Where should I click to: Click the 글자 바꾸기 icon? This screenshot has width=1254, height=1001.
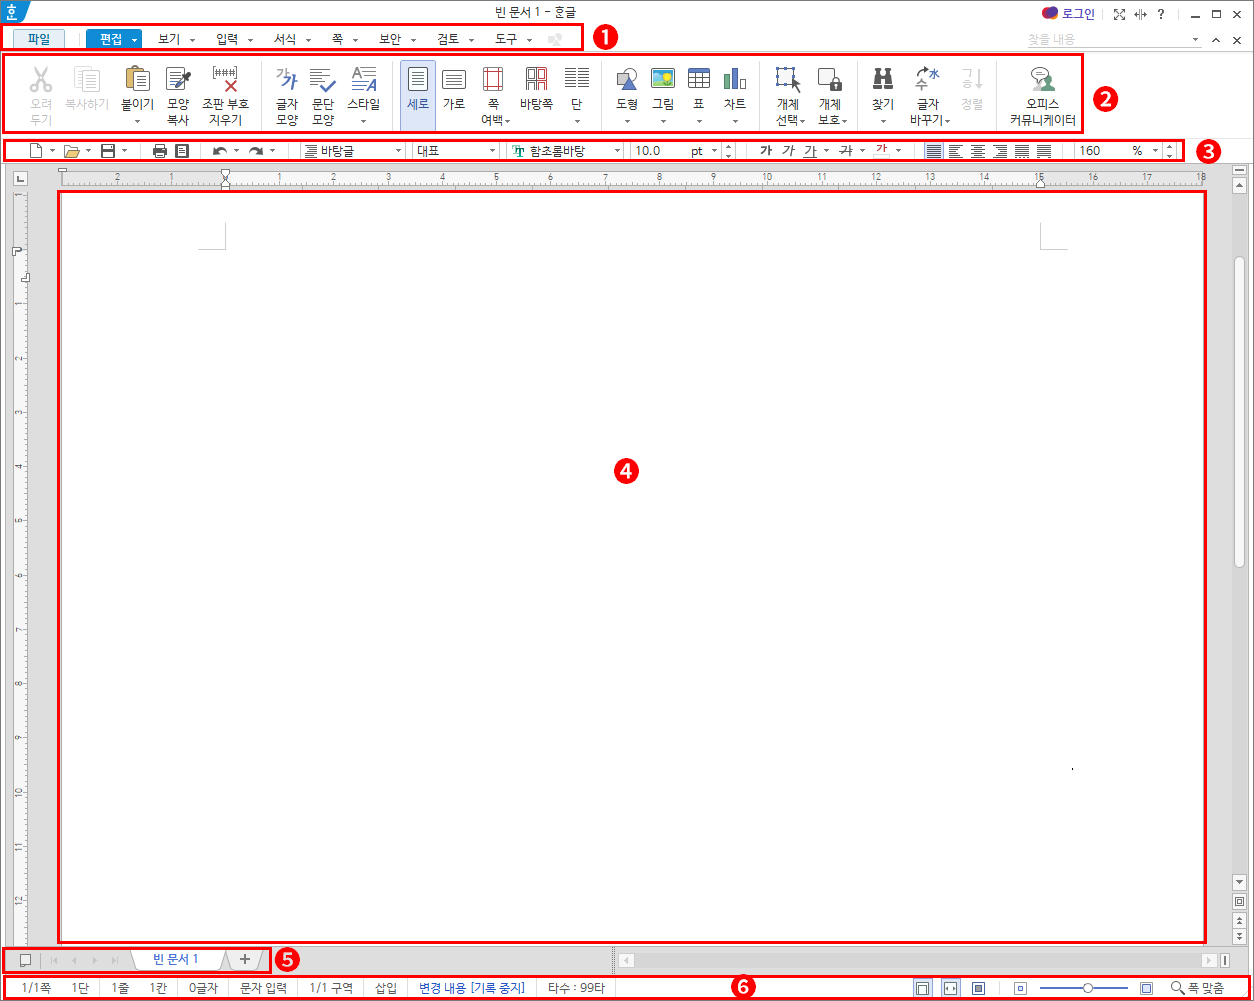click(928, 79)
